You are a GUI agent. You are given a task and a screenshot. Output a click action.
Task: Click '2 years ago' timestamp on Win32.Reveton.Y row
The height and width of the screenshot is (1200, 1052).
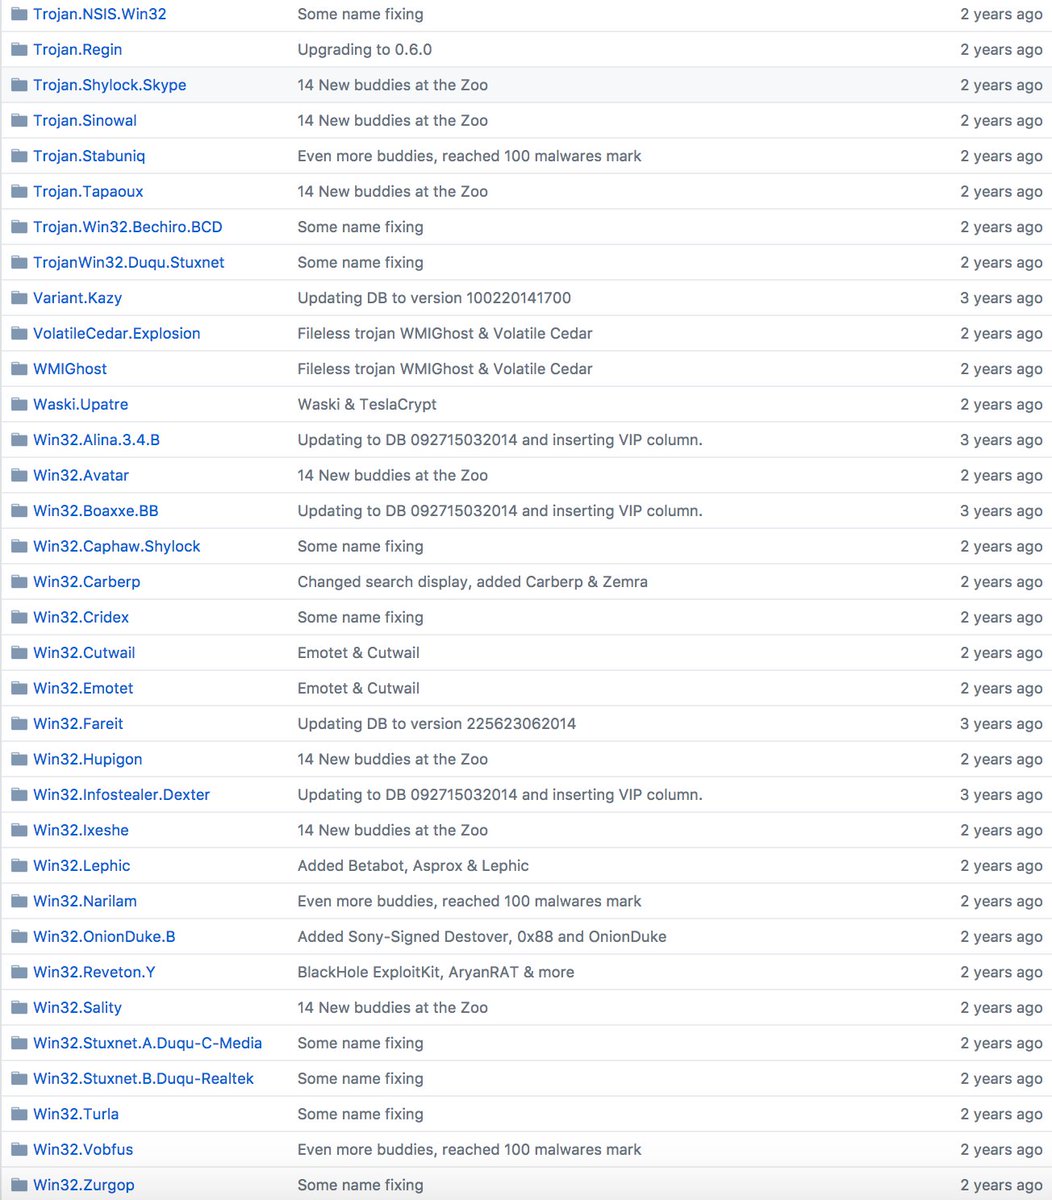coord(1001,972)
